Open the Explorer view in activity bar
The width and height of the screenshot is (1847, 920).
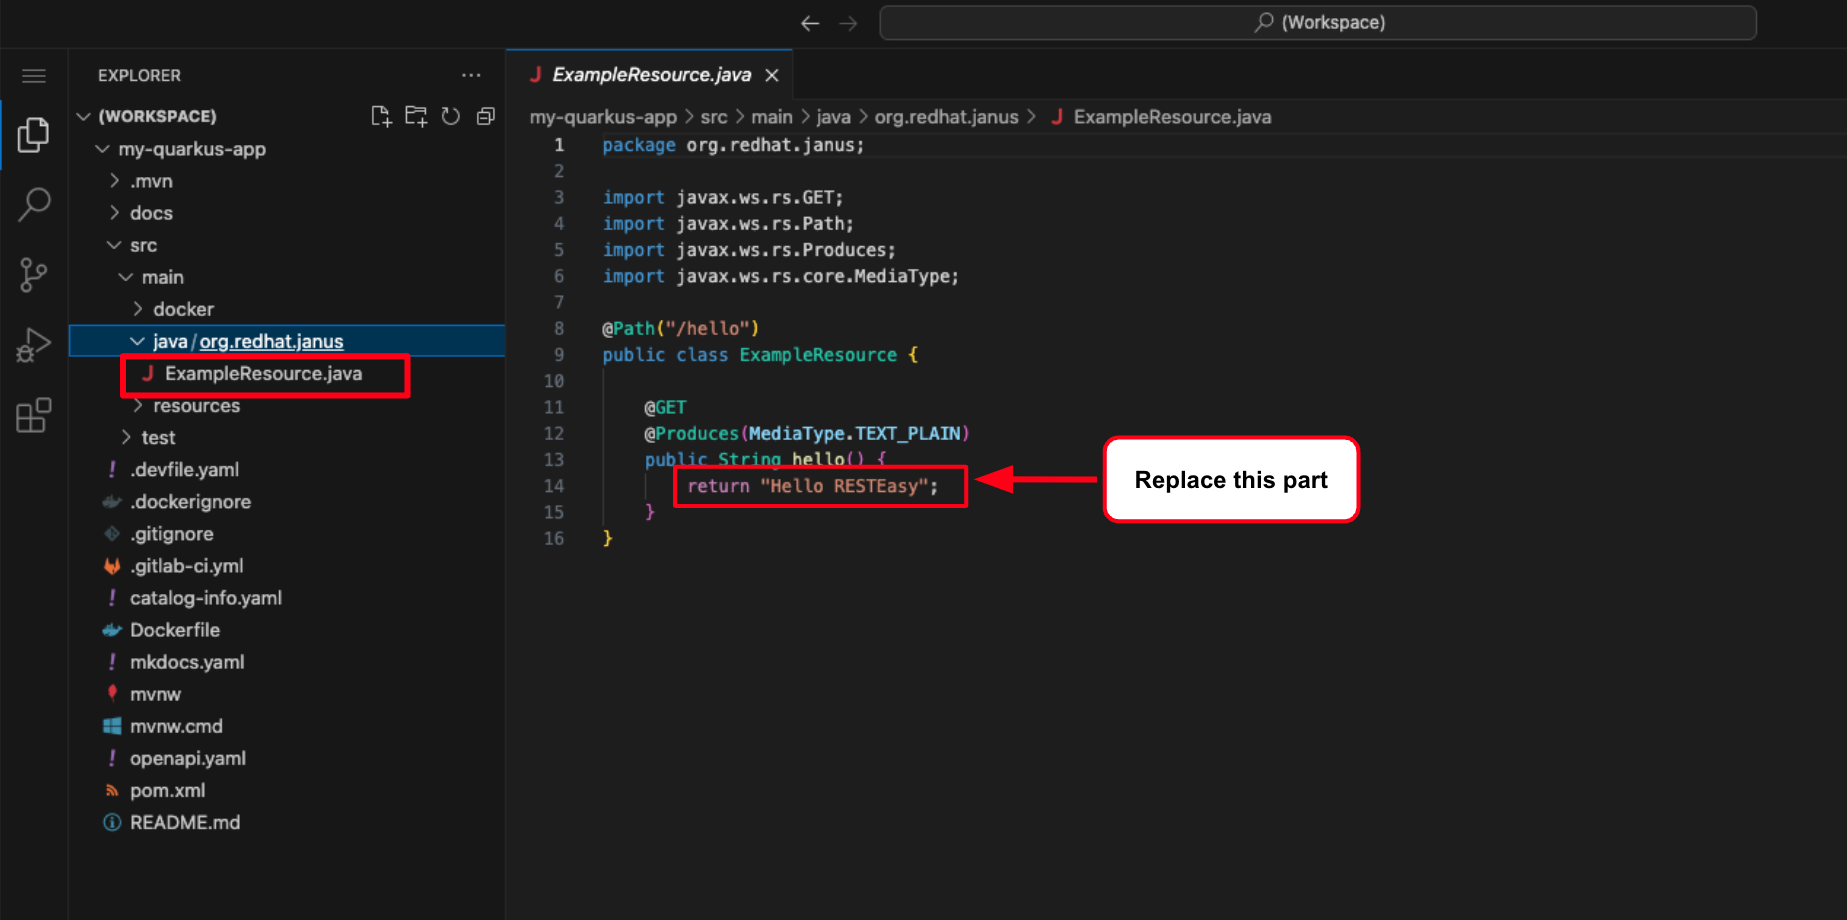coord(34,134)
